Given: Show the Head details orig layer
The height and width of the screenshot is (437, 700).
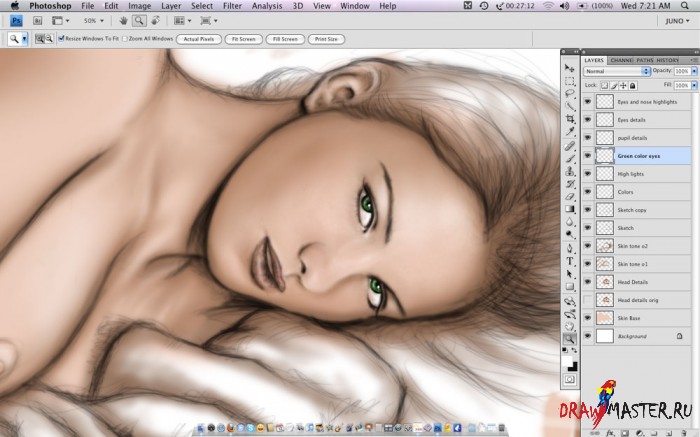Looking at the screenshot, I should [588, 300].
